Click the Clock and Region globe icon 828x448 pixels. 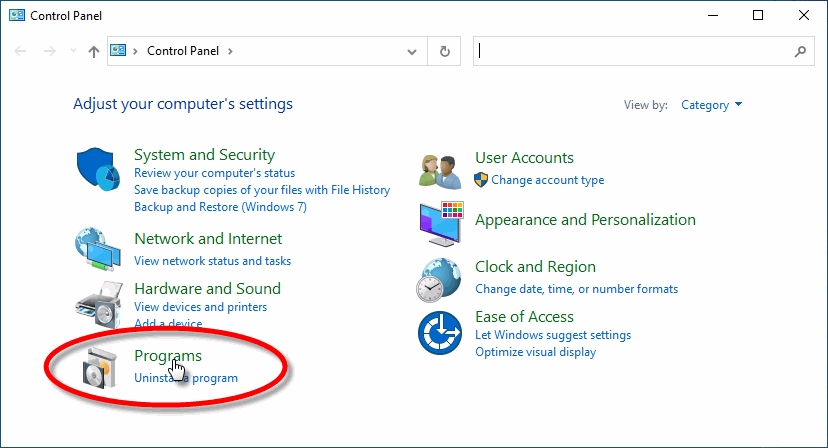[440, 279]
